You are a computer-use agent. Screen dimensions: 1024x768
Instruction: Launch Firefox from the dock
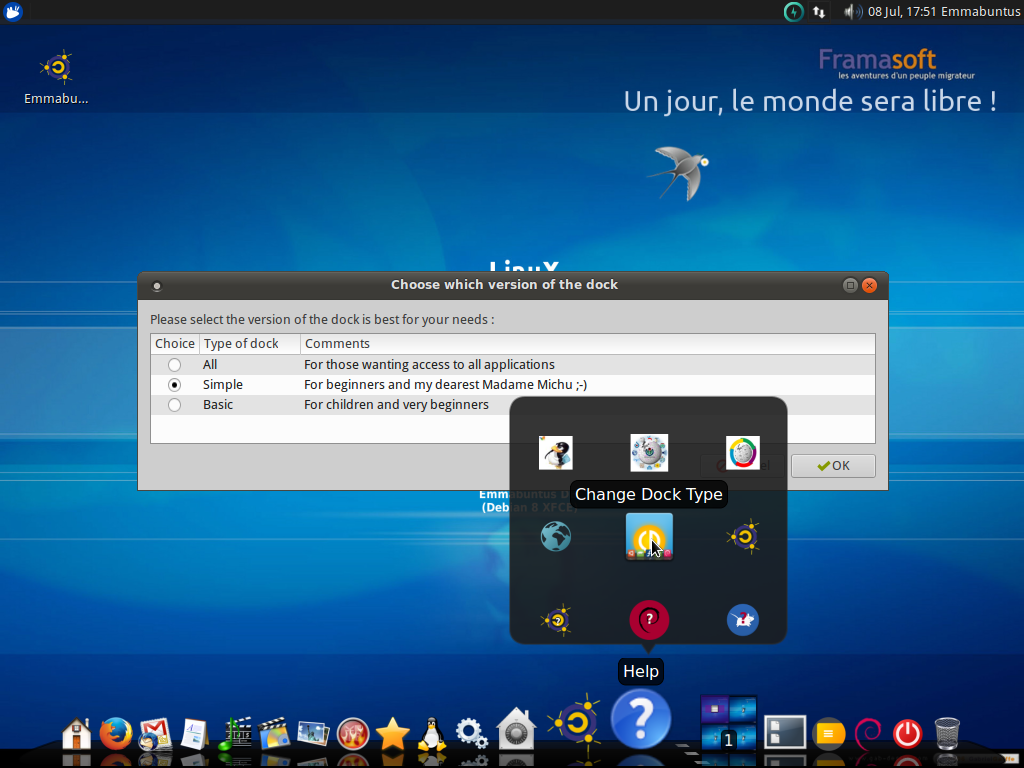[116, 733]
